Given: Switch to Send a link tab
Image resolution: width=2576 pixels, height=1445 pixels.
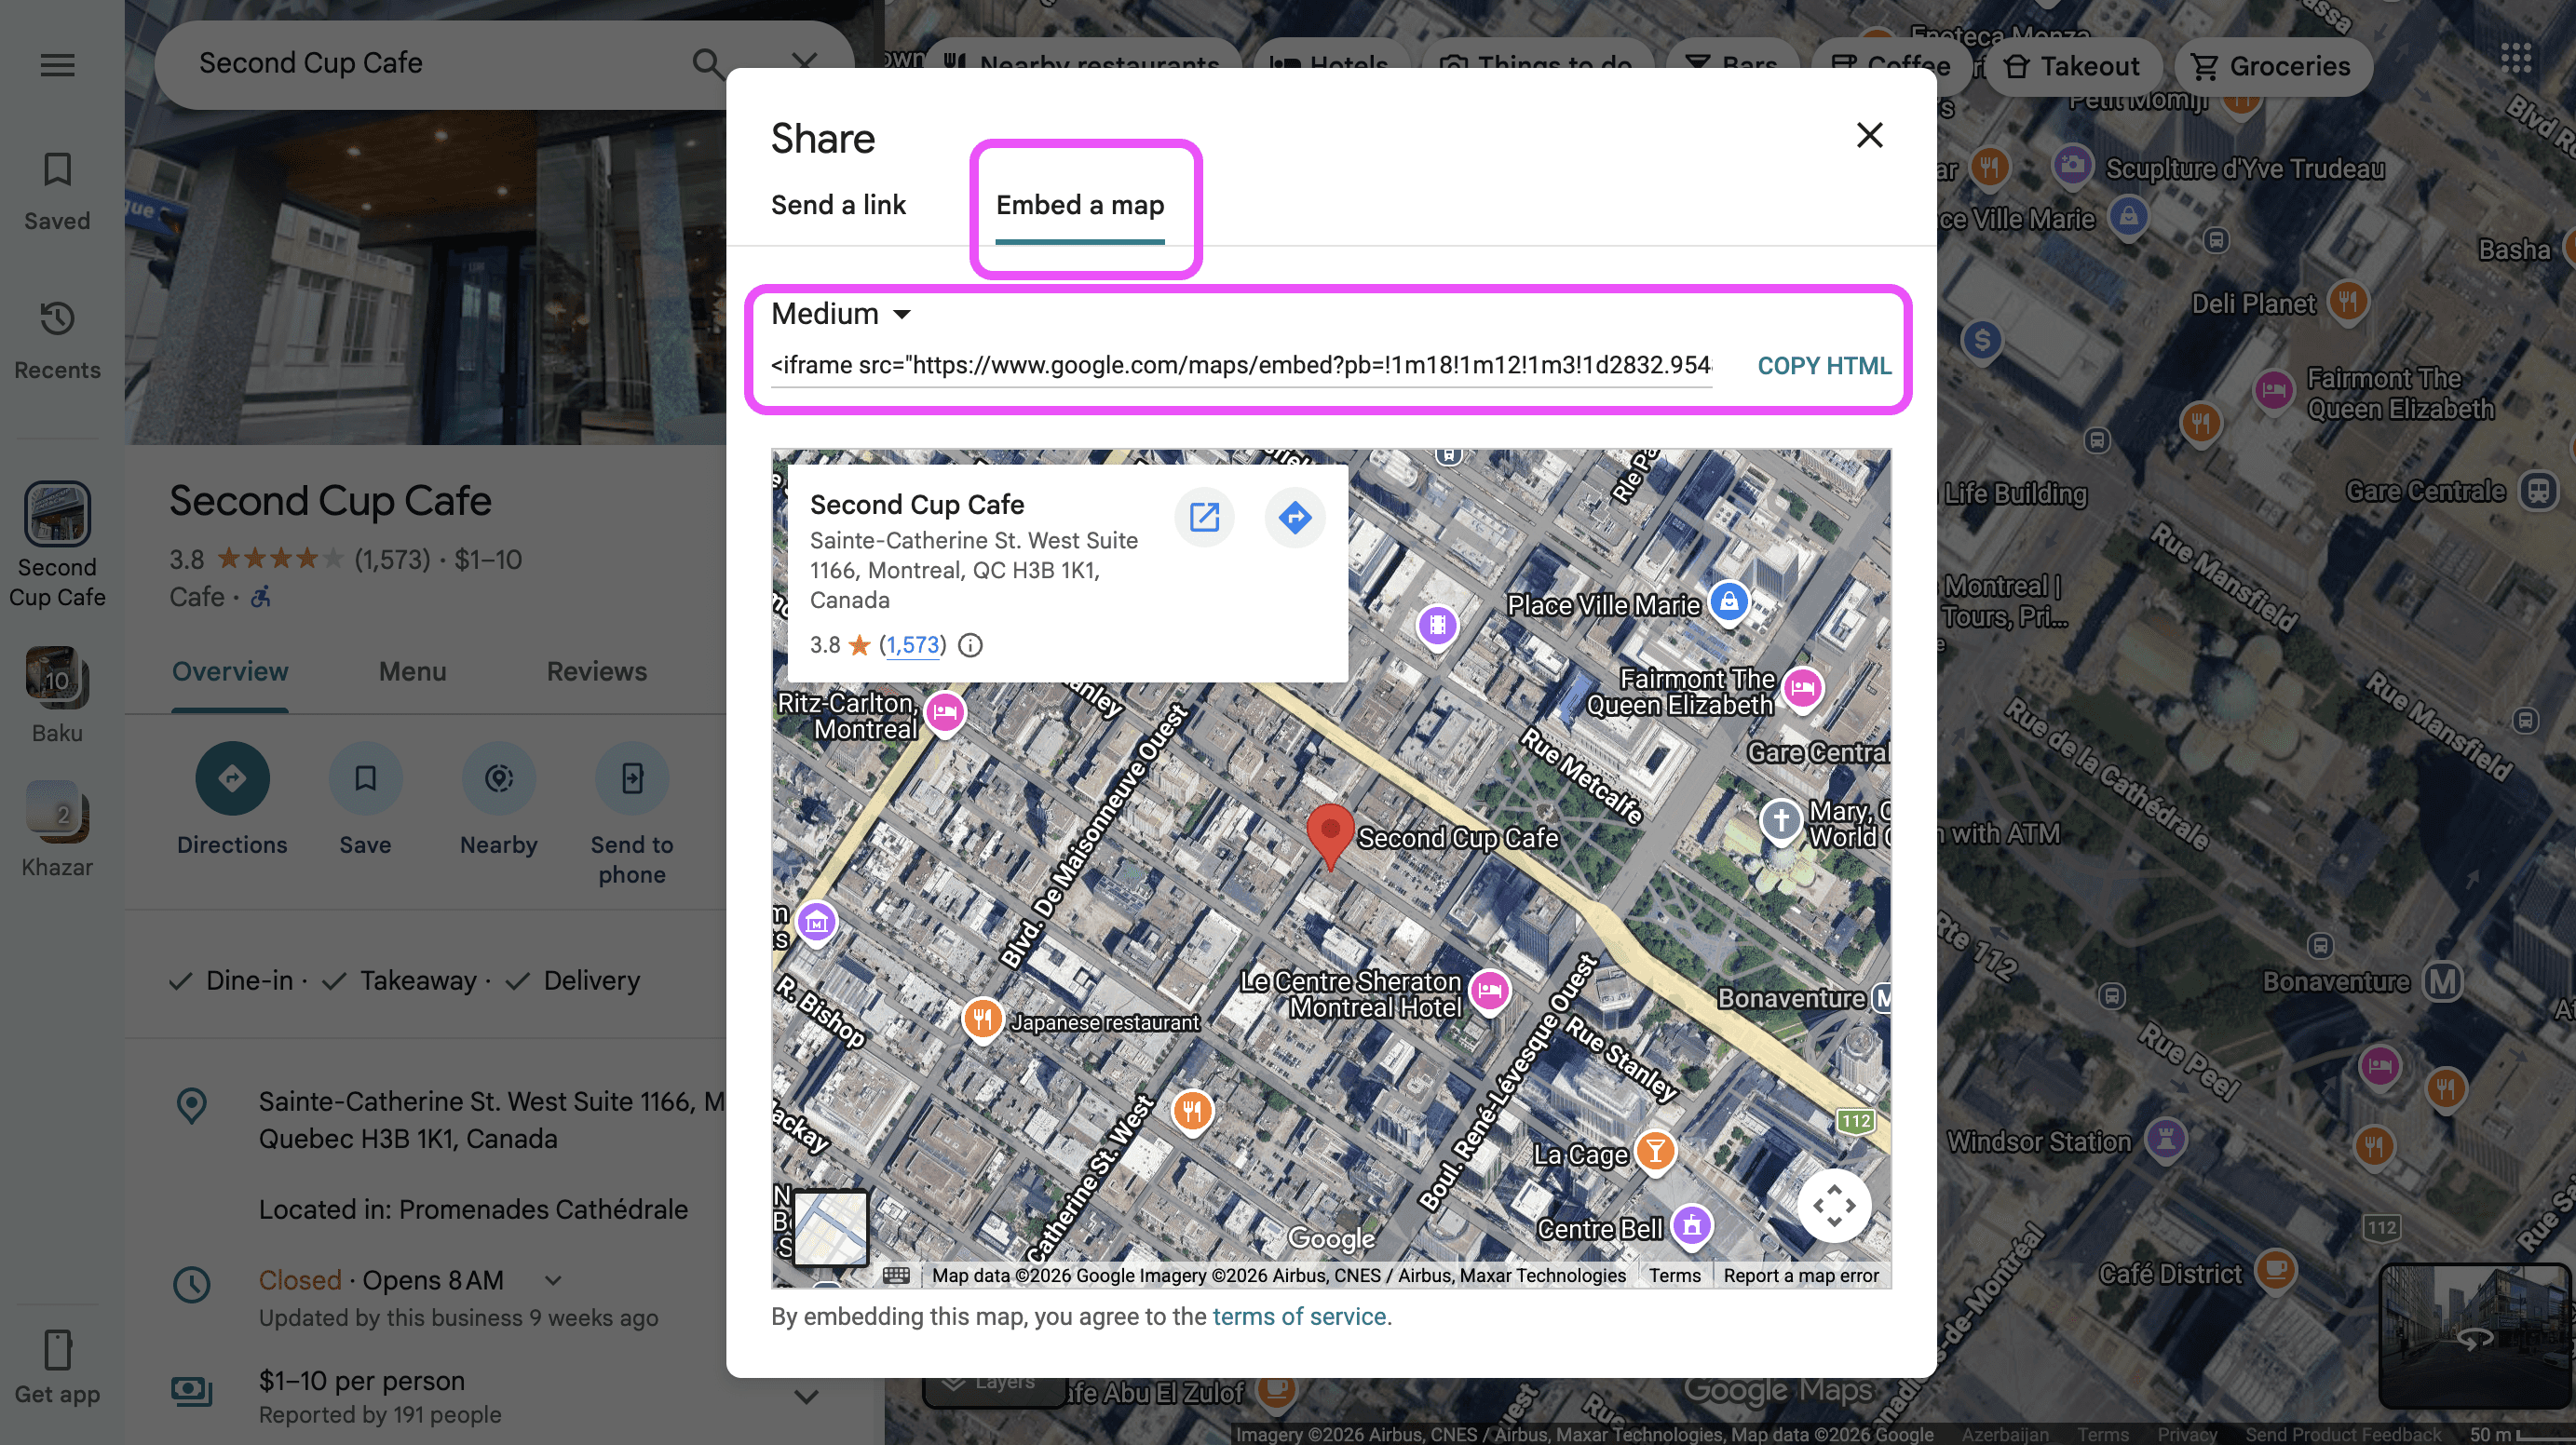Looking at the screenshot, I should pos(838,205).
